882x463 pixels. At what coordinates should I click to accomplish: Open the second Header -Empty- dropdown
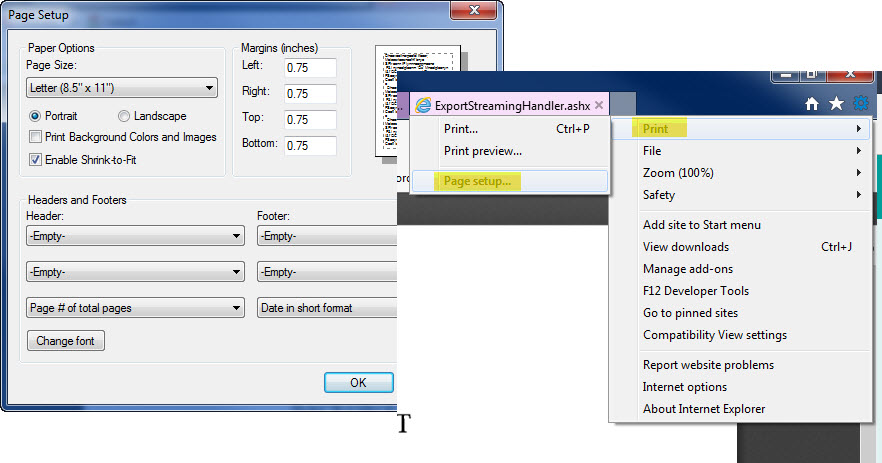pos(136,272)
